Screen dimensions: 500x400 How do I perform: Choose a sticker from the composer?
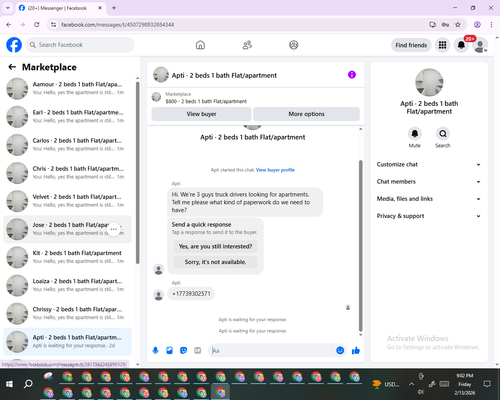click(184, 350)
